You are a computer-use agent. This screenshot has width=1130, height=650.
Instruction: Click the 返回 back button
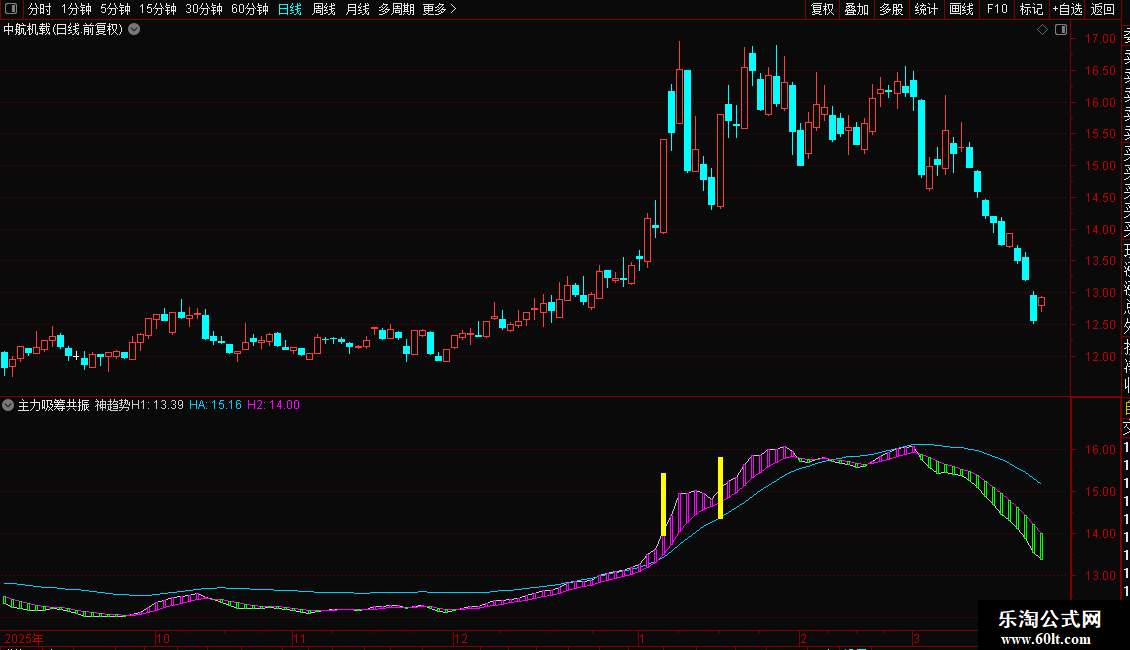[1103, 9]
